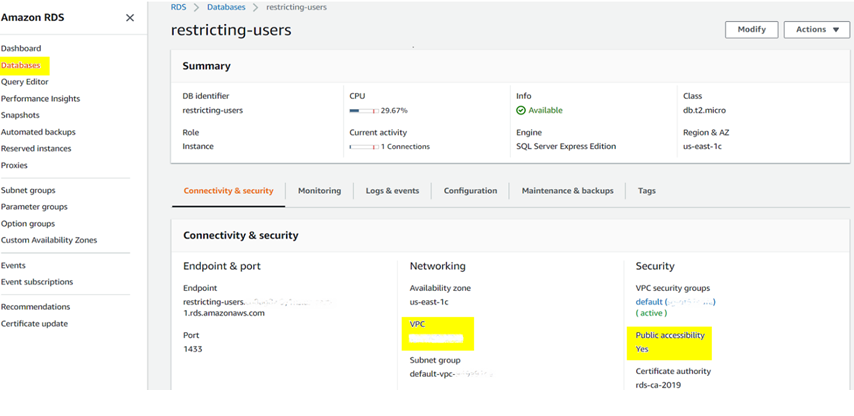Switch to the Monitoring tab
854x416 pixels.
point(319,191)
